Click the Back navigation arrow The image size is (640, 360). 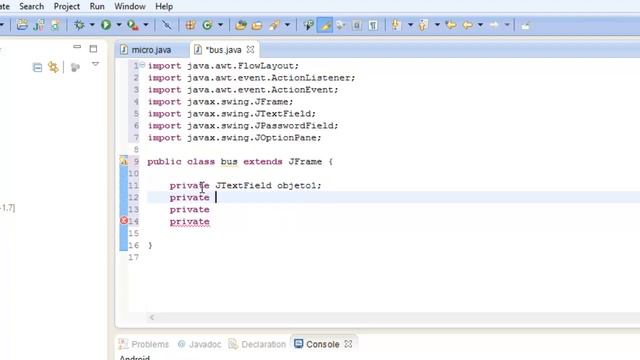[x=468, y=25]
